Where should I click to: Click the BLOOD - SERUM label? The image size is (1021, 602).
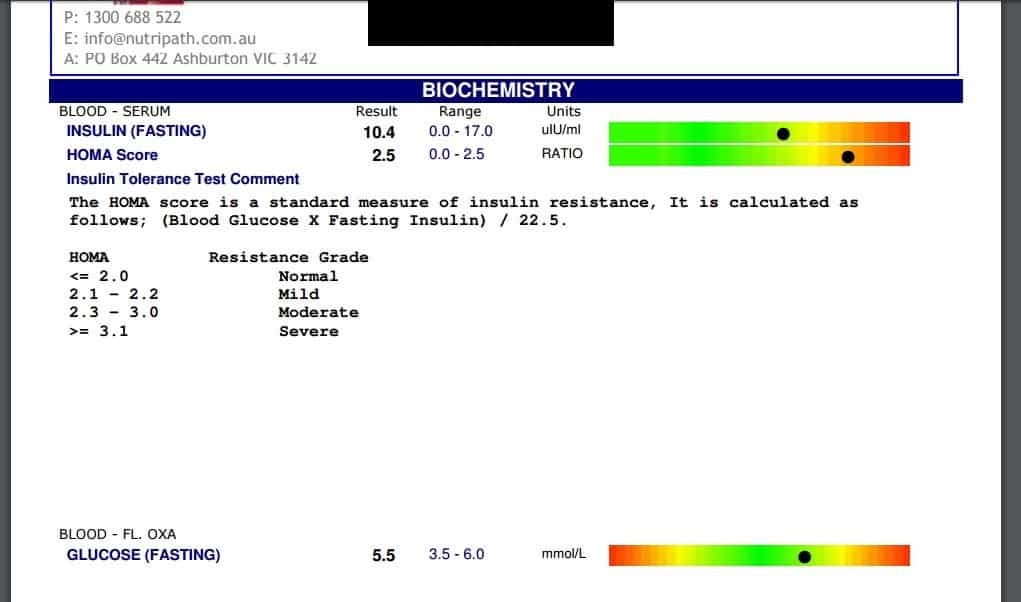click(x=115, y=111)
